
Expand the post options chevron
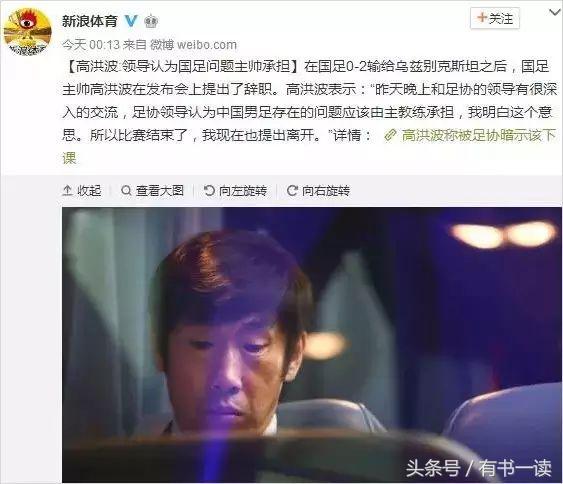coord(555,13)
